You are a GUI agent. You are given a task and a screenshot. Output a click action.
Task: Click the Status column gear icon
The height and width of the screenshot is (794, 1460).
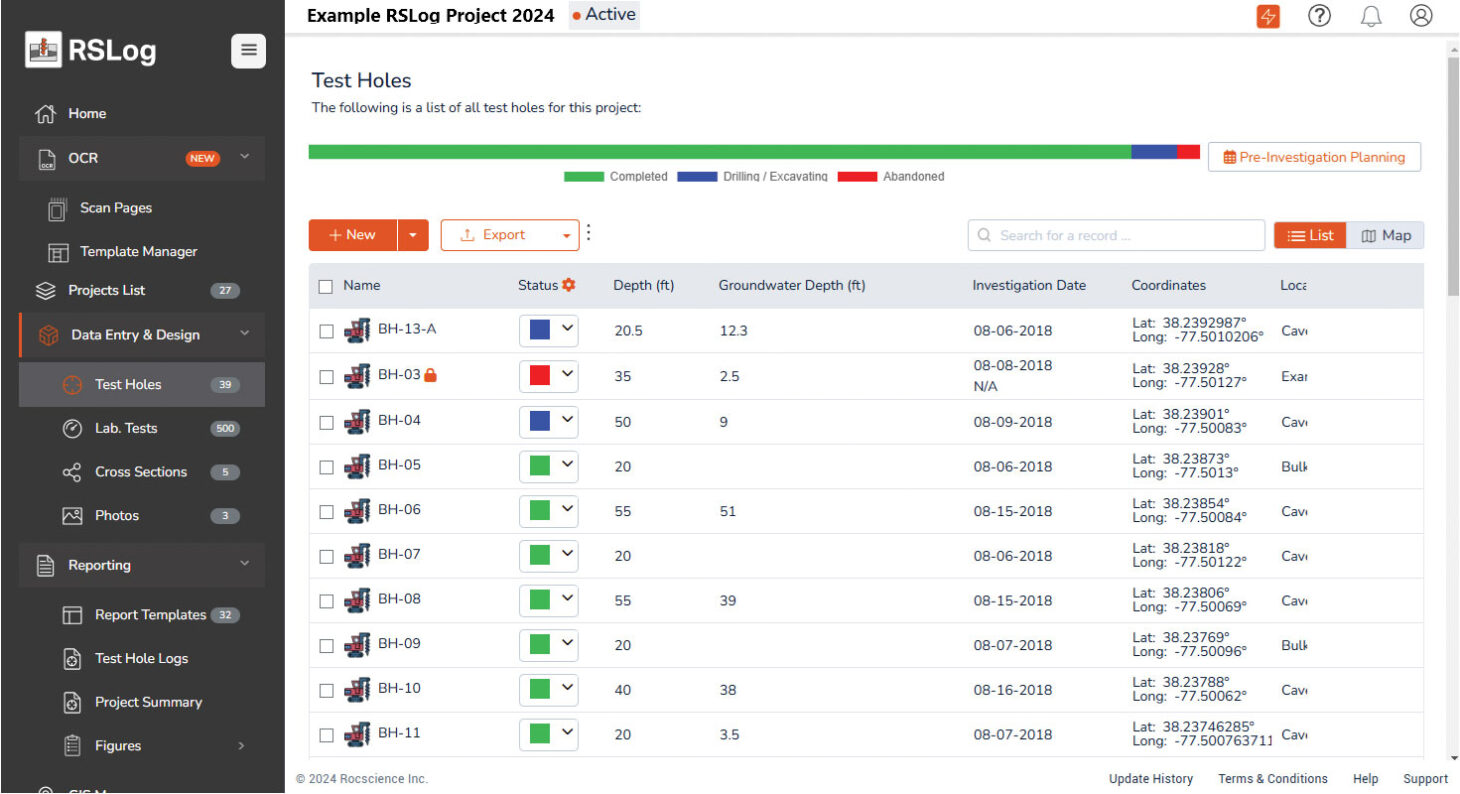pyautogui.click(x=569, y=285)
